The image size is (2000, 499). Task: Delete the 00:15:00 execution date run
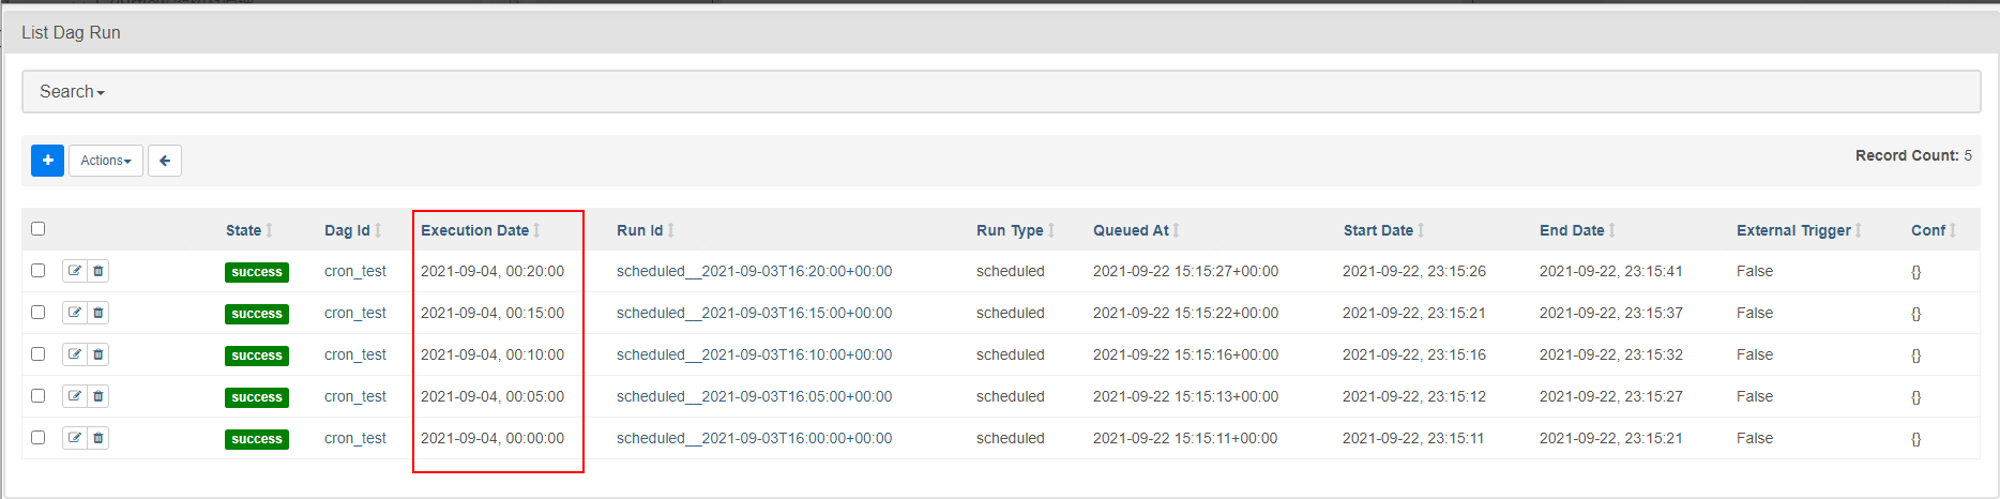coord(98,313)
